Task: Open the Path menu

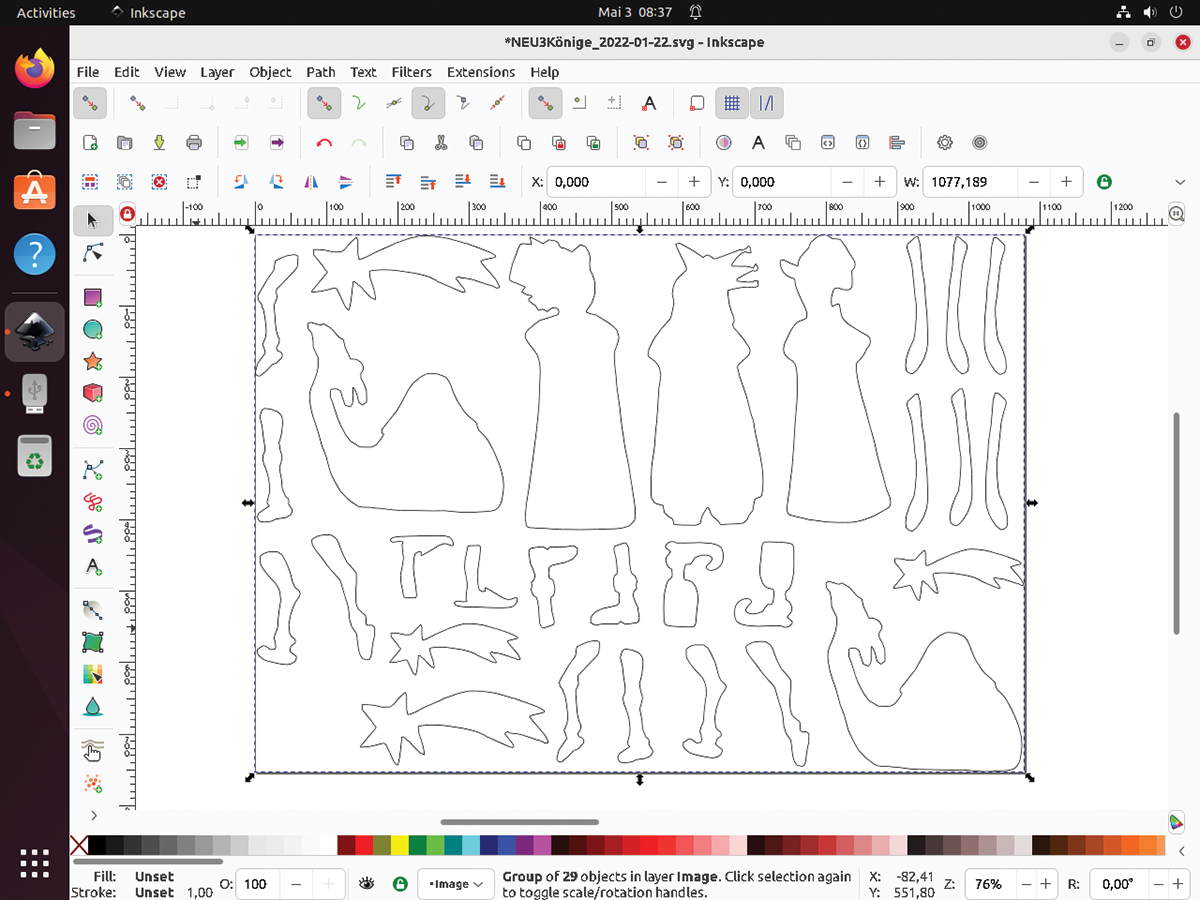Action: click(321, 72)
